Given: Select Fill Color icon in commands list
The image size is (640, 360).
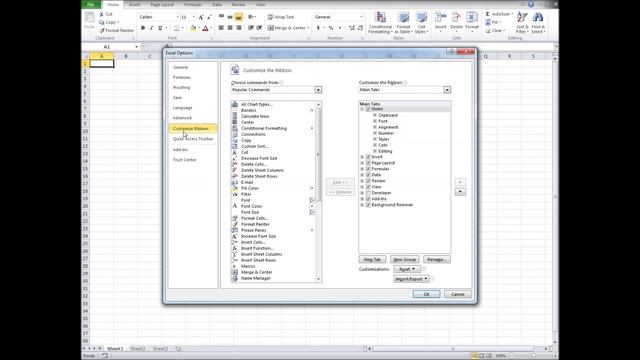Looking at the screenshot, I should [x=235, y=188].
